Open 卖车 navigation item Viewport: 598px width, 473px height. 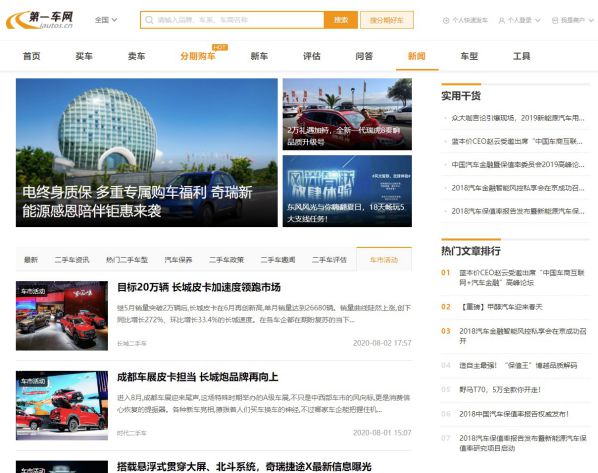pyautogui.click(x=137, y=56)
